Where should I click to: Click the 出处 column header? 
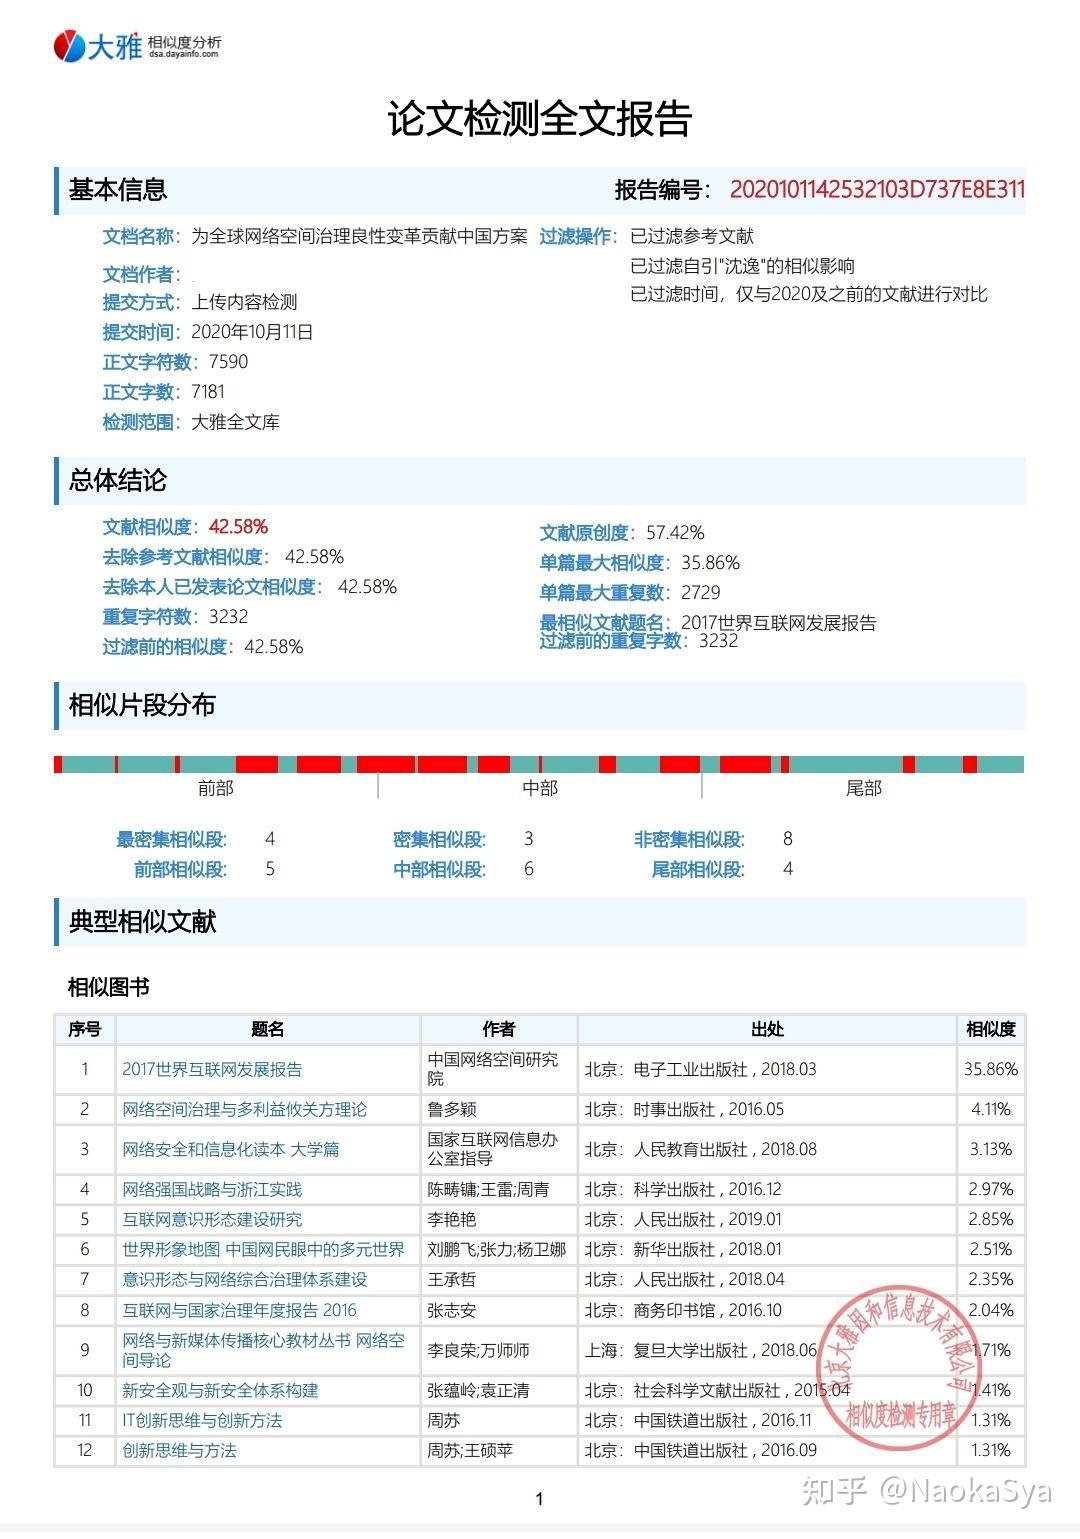click(x=767, y=1029)
